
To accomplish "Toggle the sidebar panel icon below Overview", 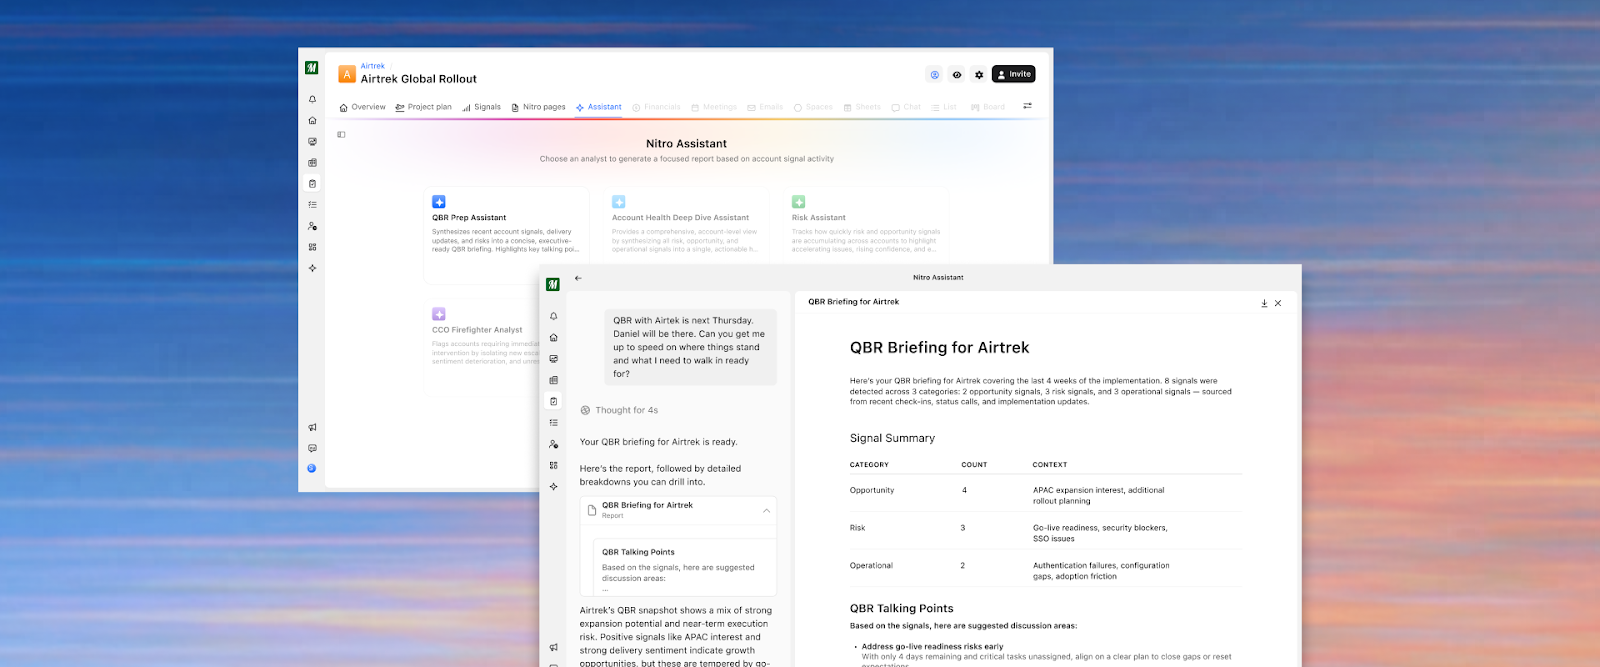I will point(341,134).
